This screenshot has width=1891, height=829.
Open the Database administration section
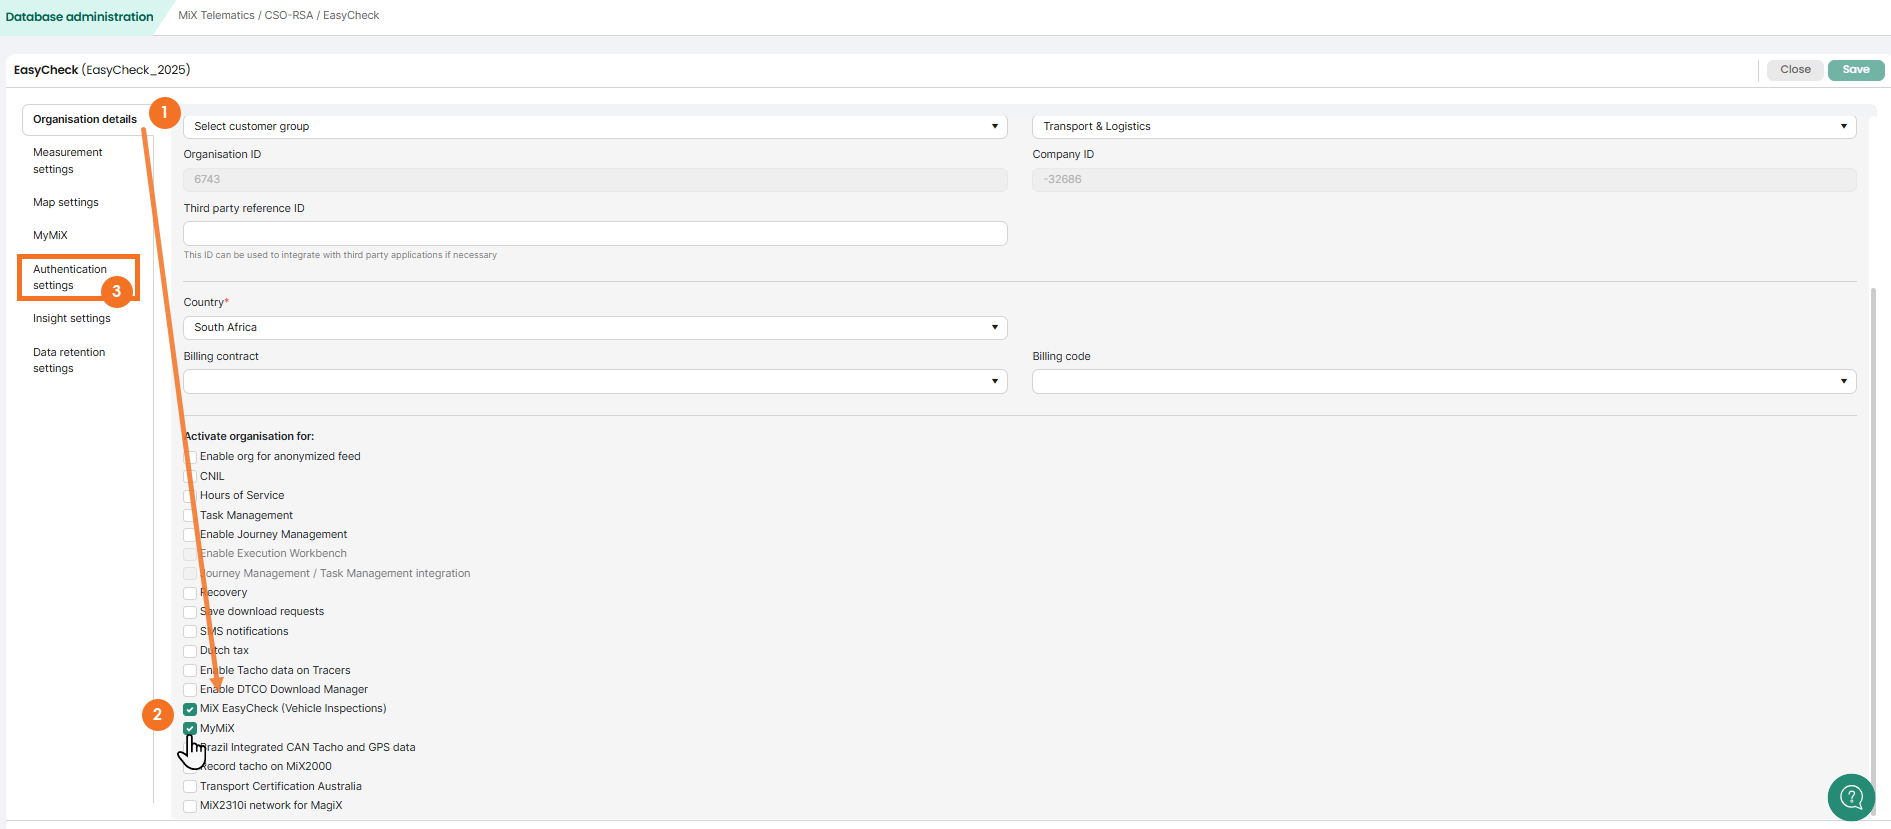pyautogui.click(x=79, y=17)
